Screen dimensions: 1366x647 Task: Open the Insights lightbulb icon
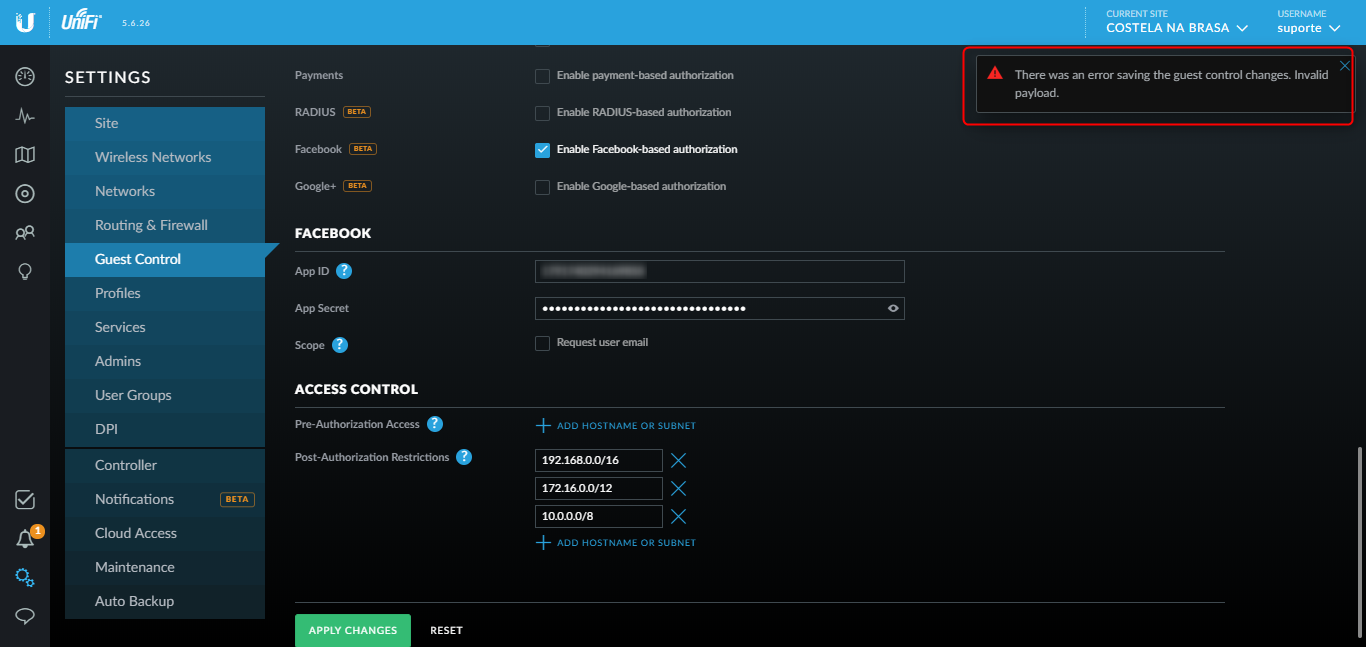(25, 272)
